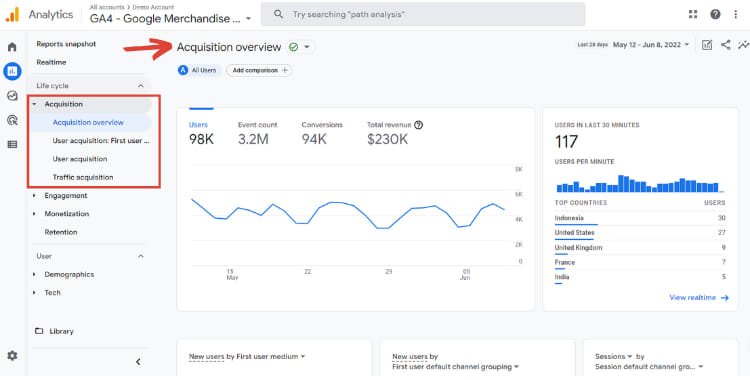Click the users per minute bar chart

(640, 183)
